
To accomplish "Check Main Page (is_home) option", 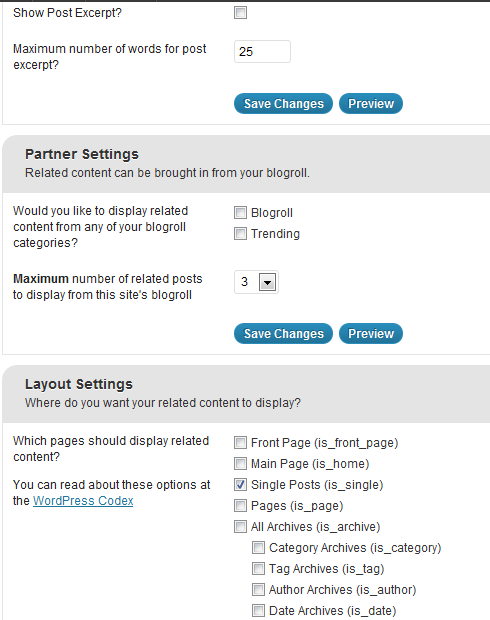I will 240,463.
